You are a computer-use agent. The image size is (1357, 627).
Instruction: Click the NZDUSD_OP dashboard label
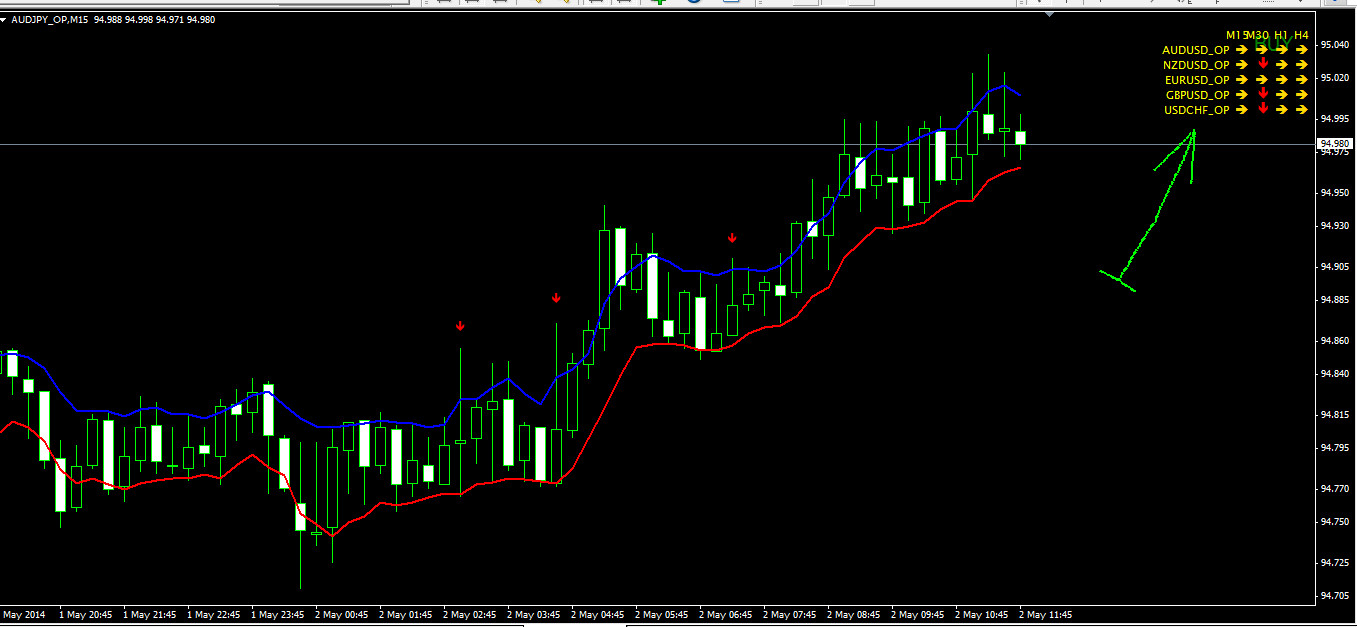1197,65
